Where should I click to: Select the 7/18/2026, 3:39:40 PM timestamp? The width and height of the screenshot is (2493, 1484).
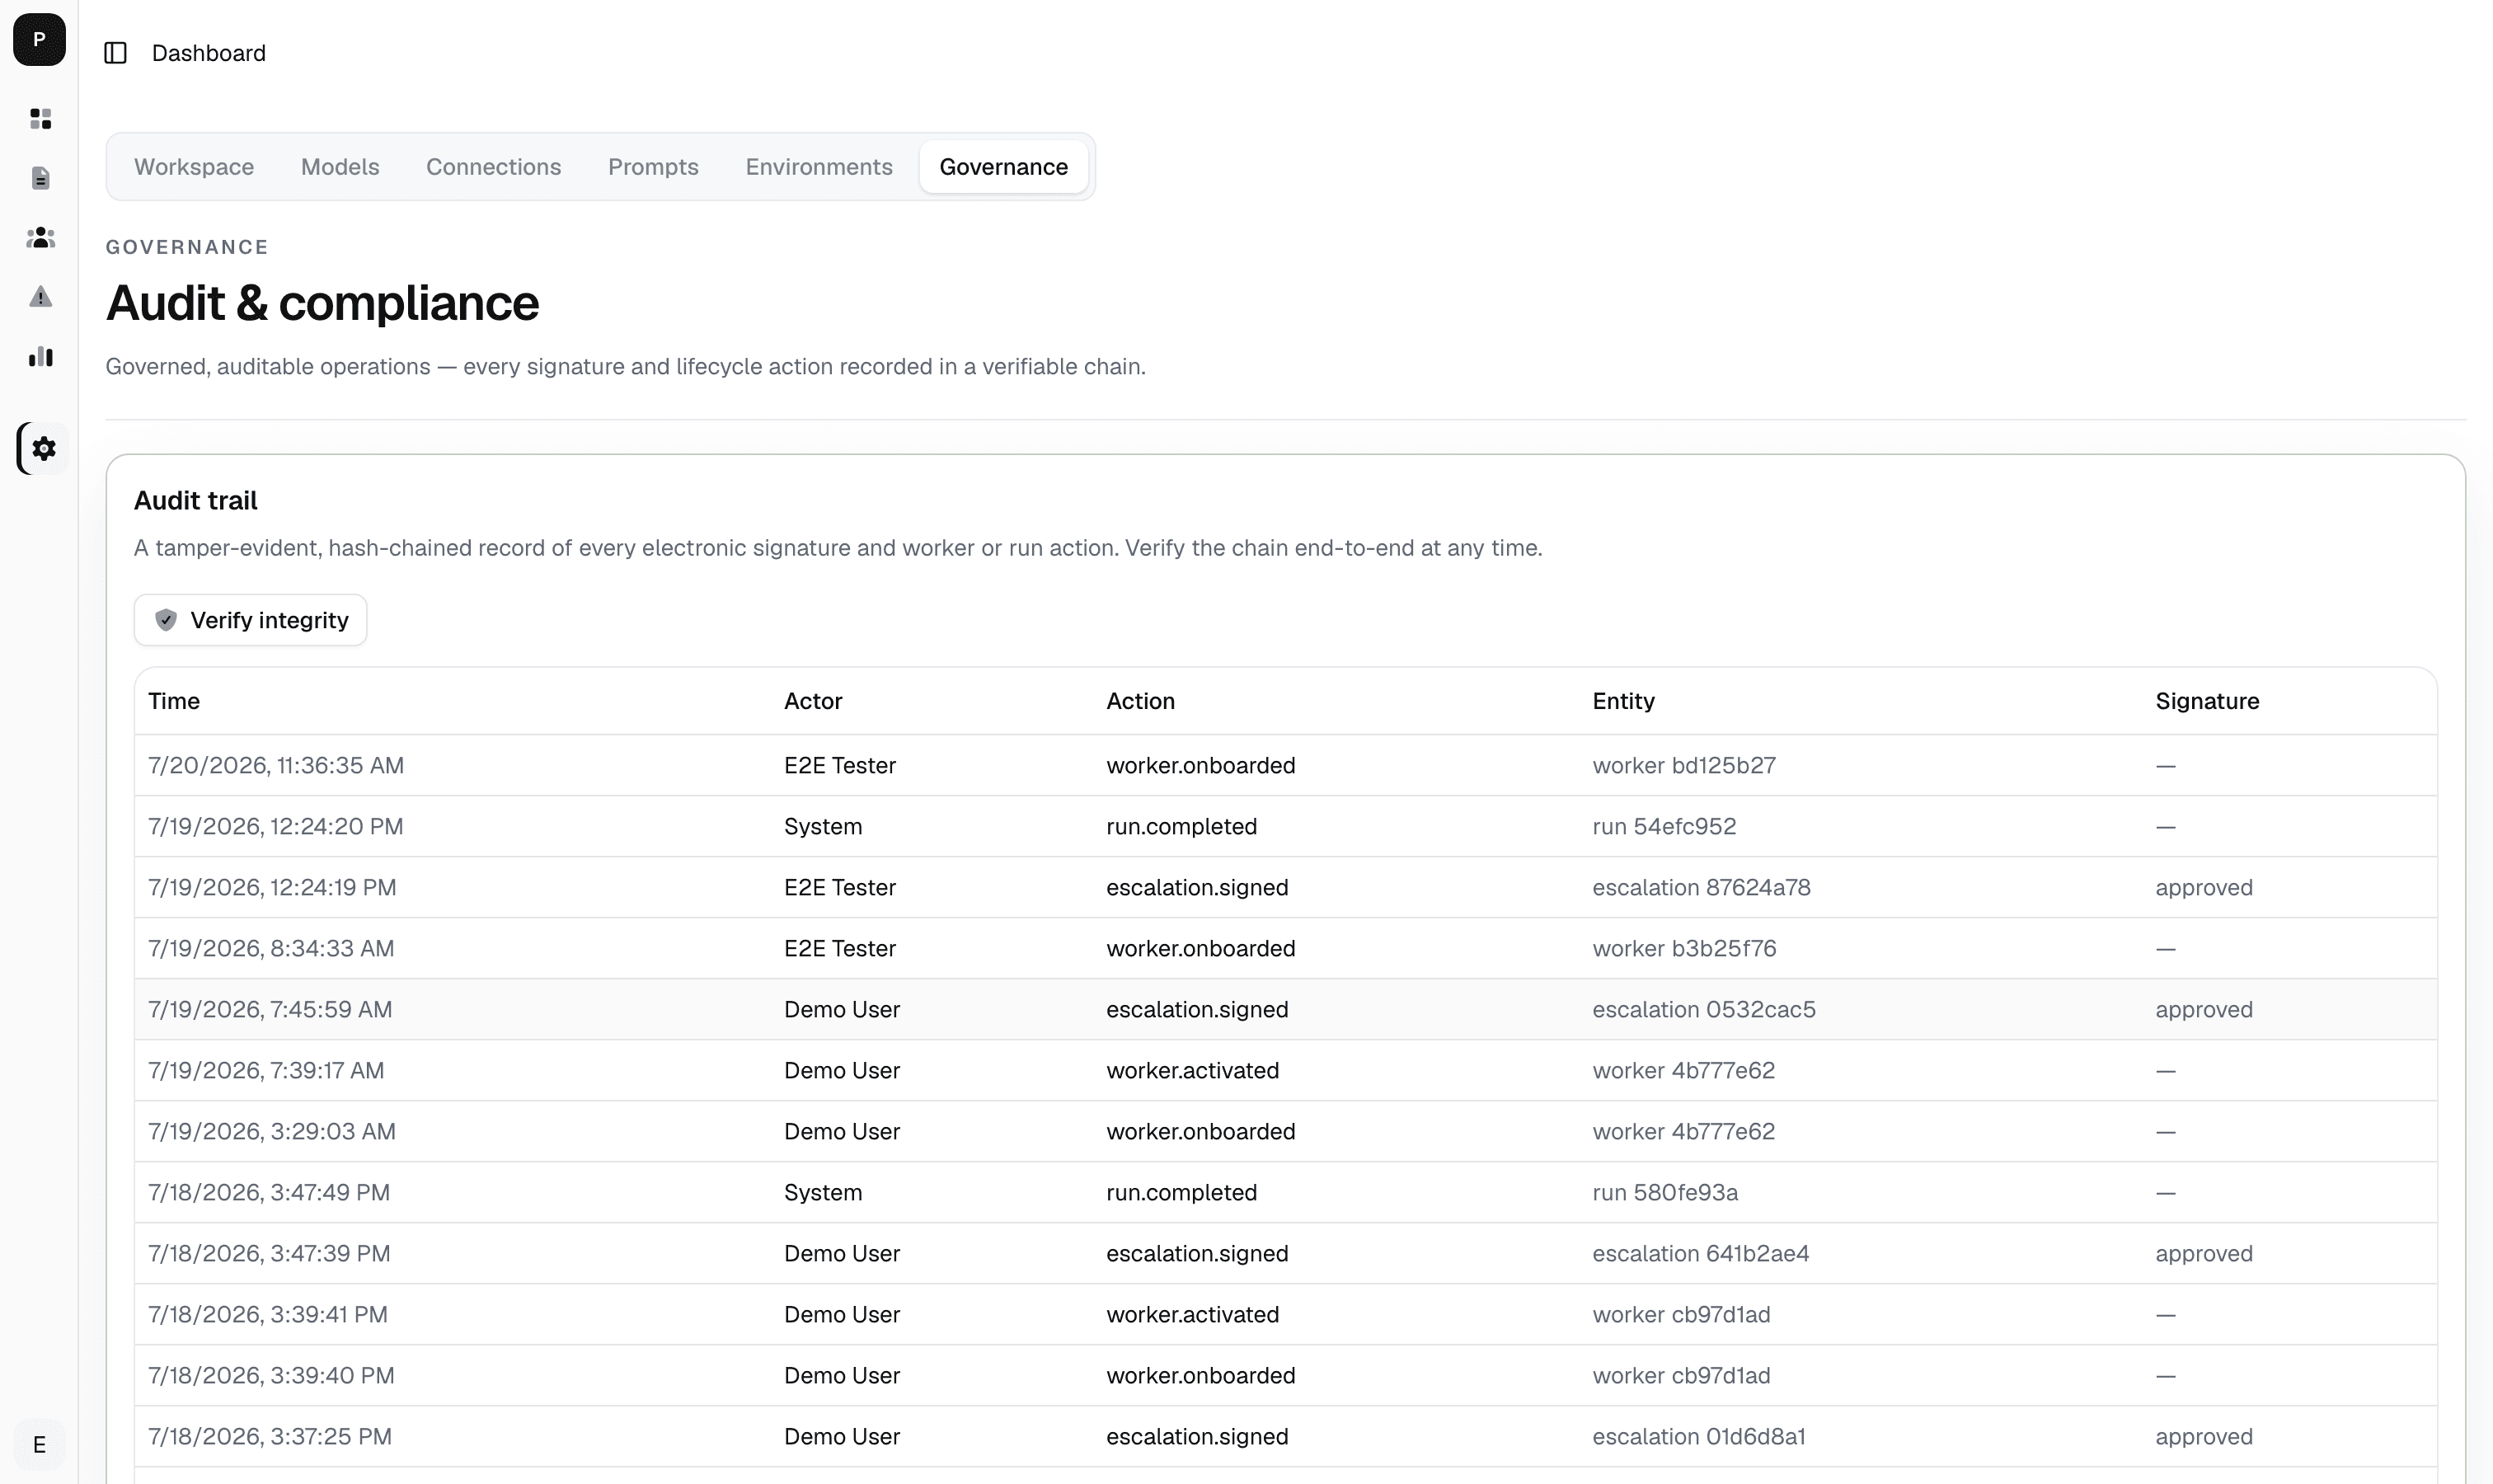pos(271,1375)
